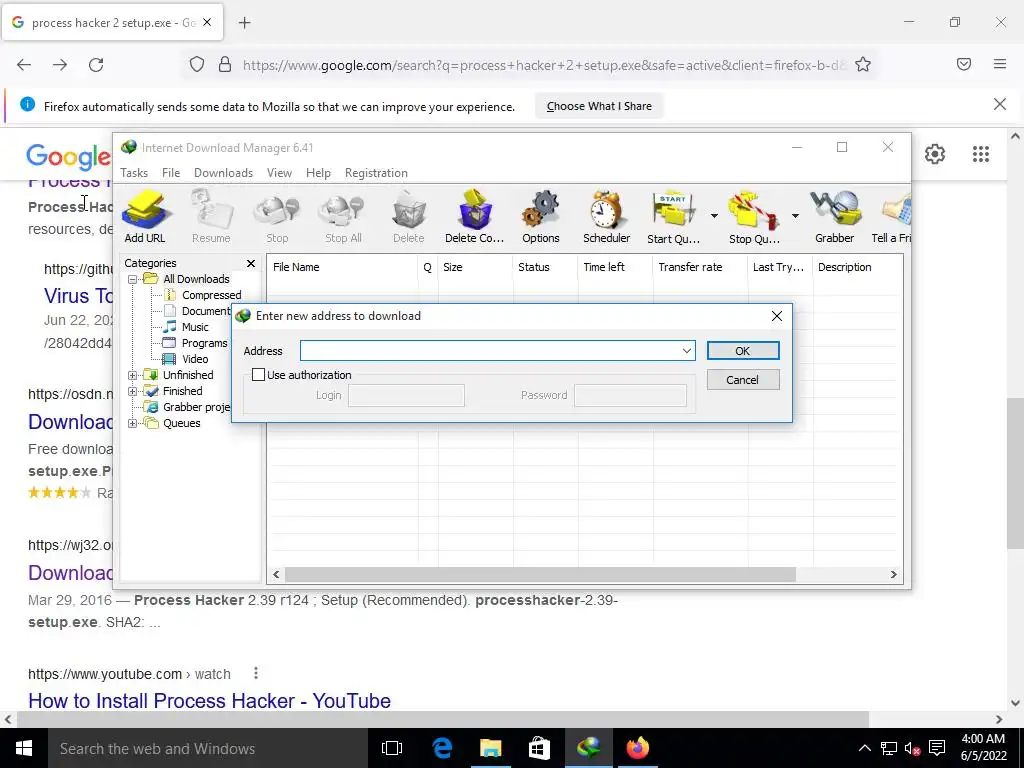The height and width of the screenshot is (768, 1024).
Task: Open the File menu in IDM
Action: point(171,173)
